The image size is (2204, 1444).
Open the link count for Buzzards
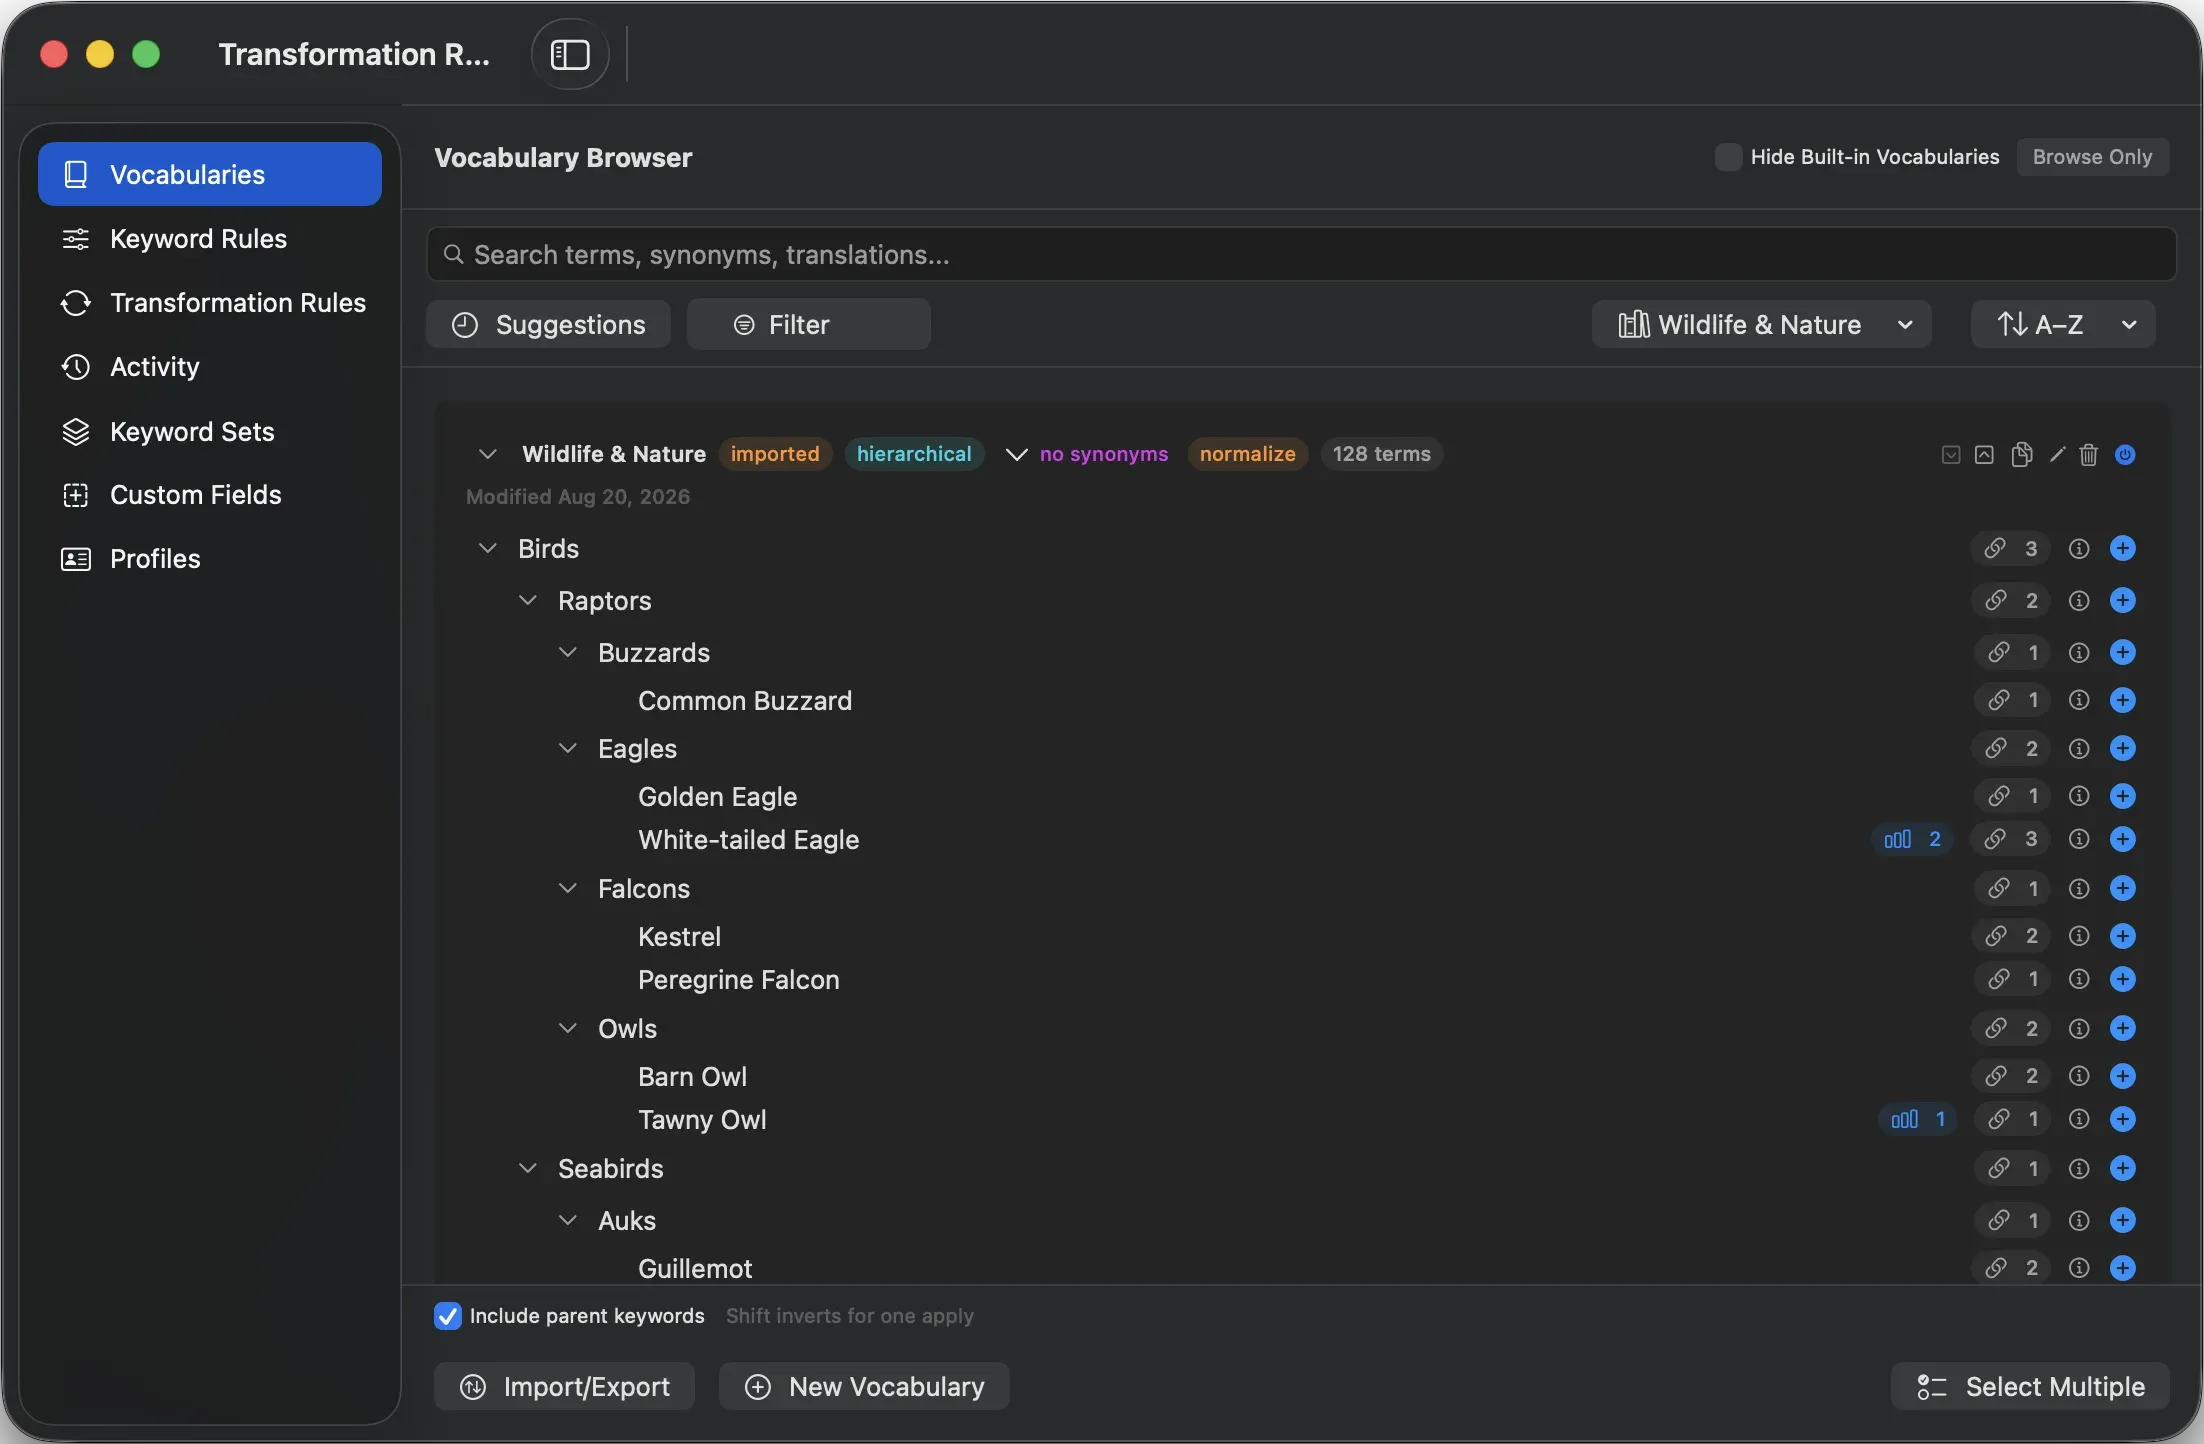point(2013,652)
